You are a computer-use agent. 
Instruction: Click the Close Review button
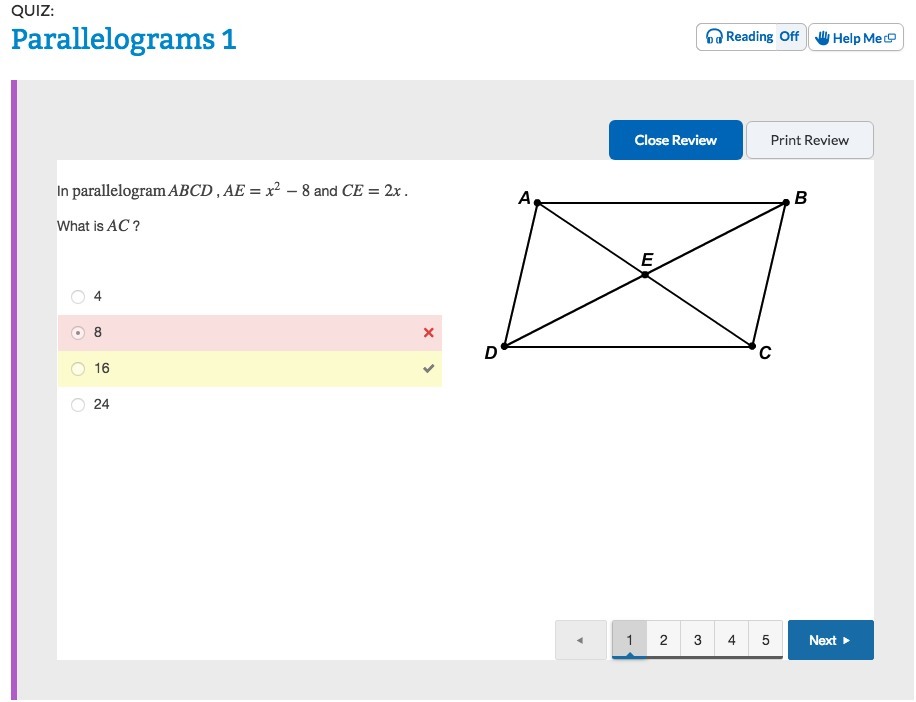676,140
